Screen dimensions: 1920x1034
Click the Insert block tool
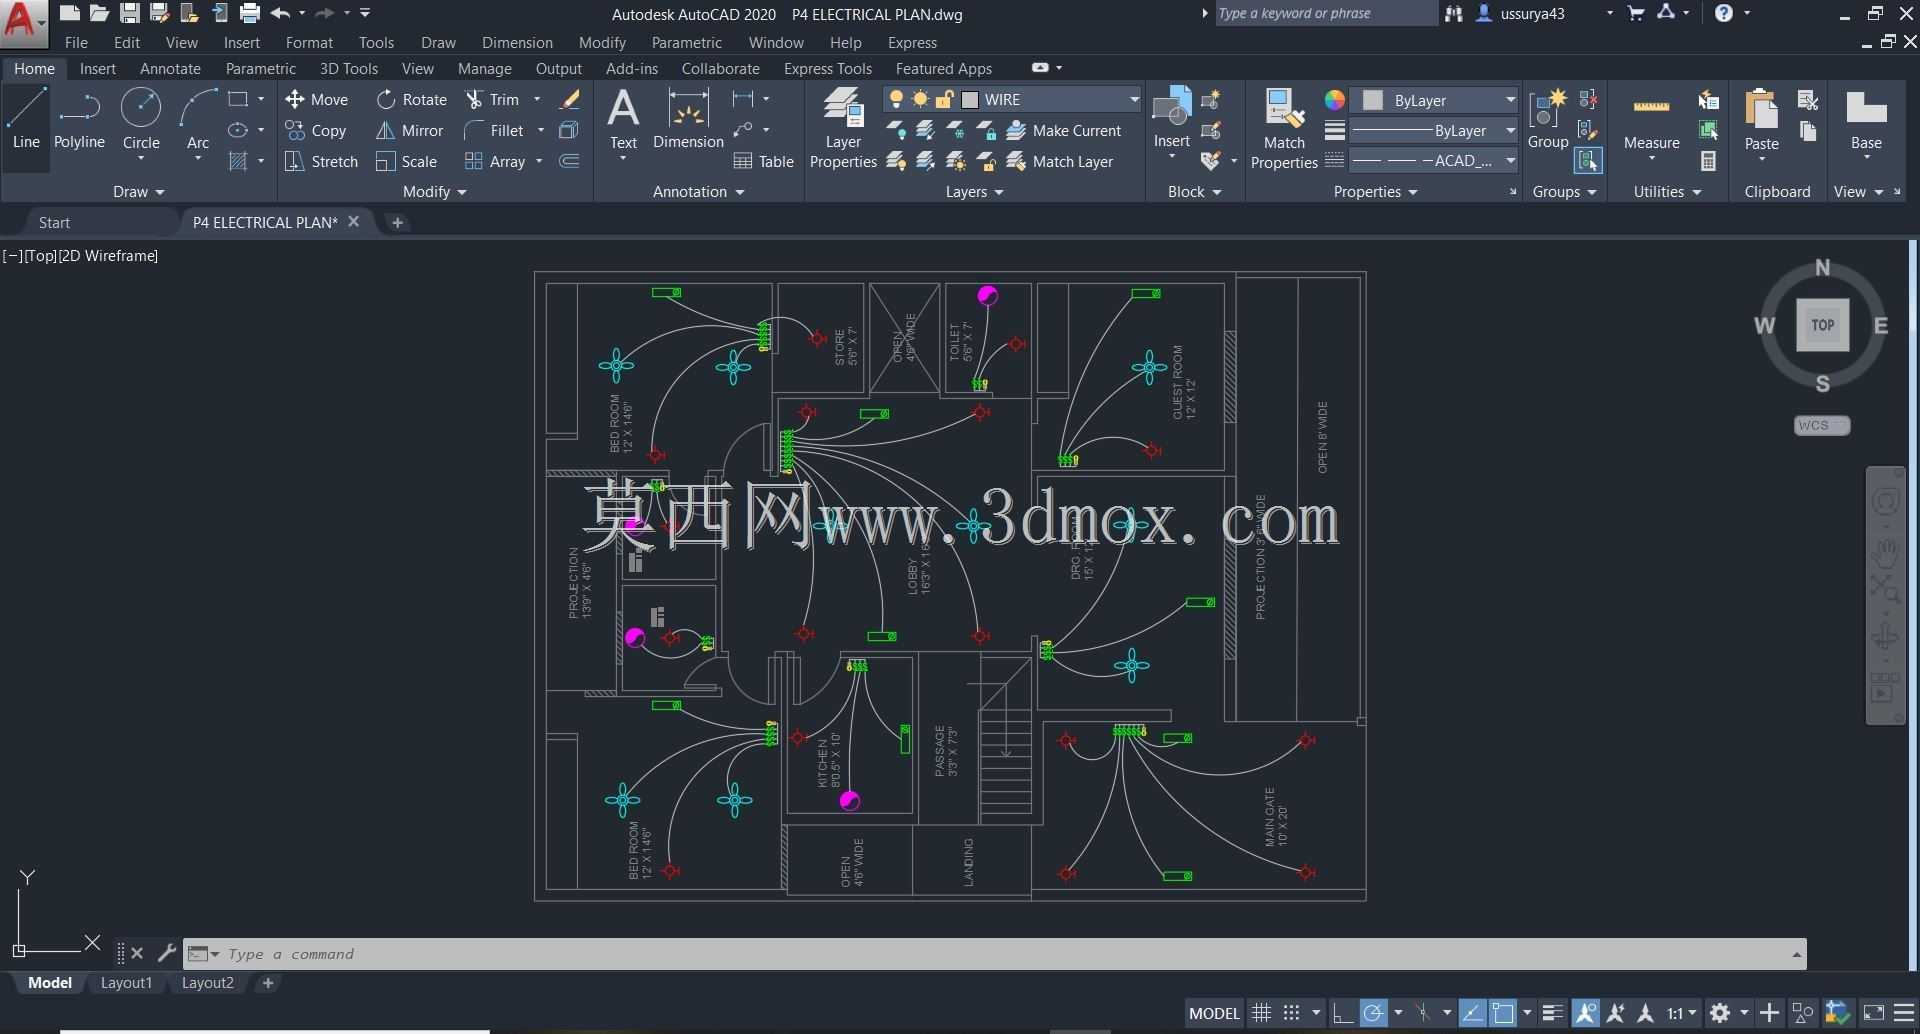click(x=1171, y=118)
